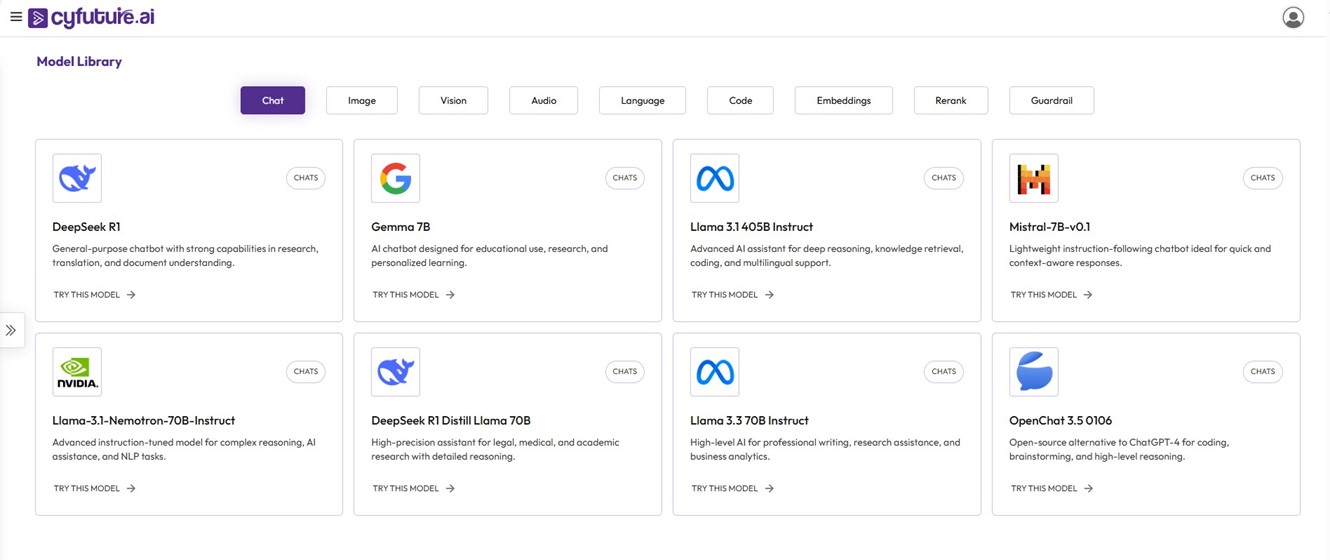
Task: Click the DeepSeek R1 whale logo icon
Action: pos(77,179)
